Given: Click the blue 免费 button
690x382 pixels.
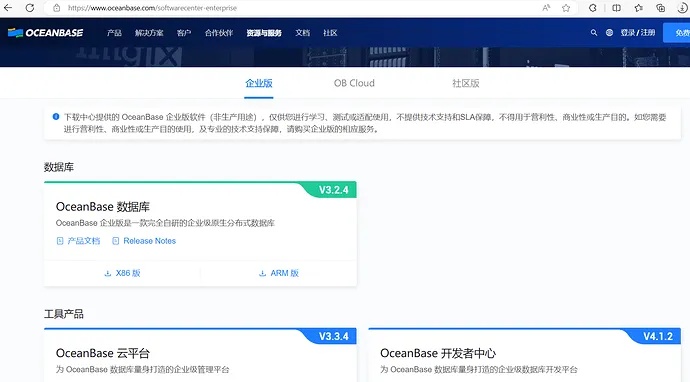Looking at the screenshot, I should pos(677,33).
